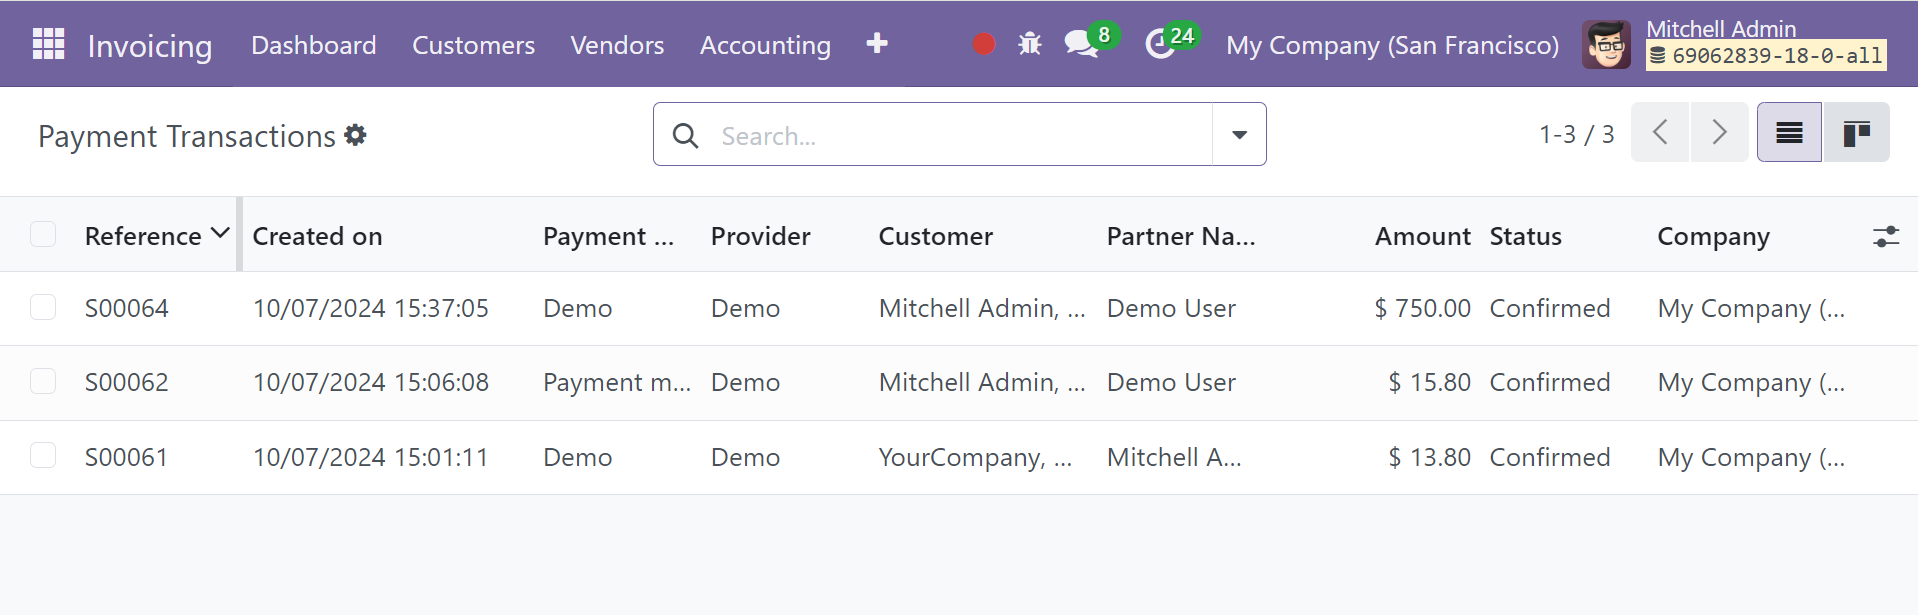The image size is (1918, 615).
Task: Sort by Created on column
Action: [x=317, y=236]
